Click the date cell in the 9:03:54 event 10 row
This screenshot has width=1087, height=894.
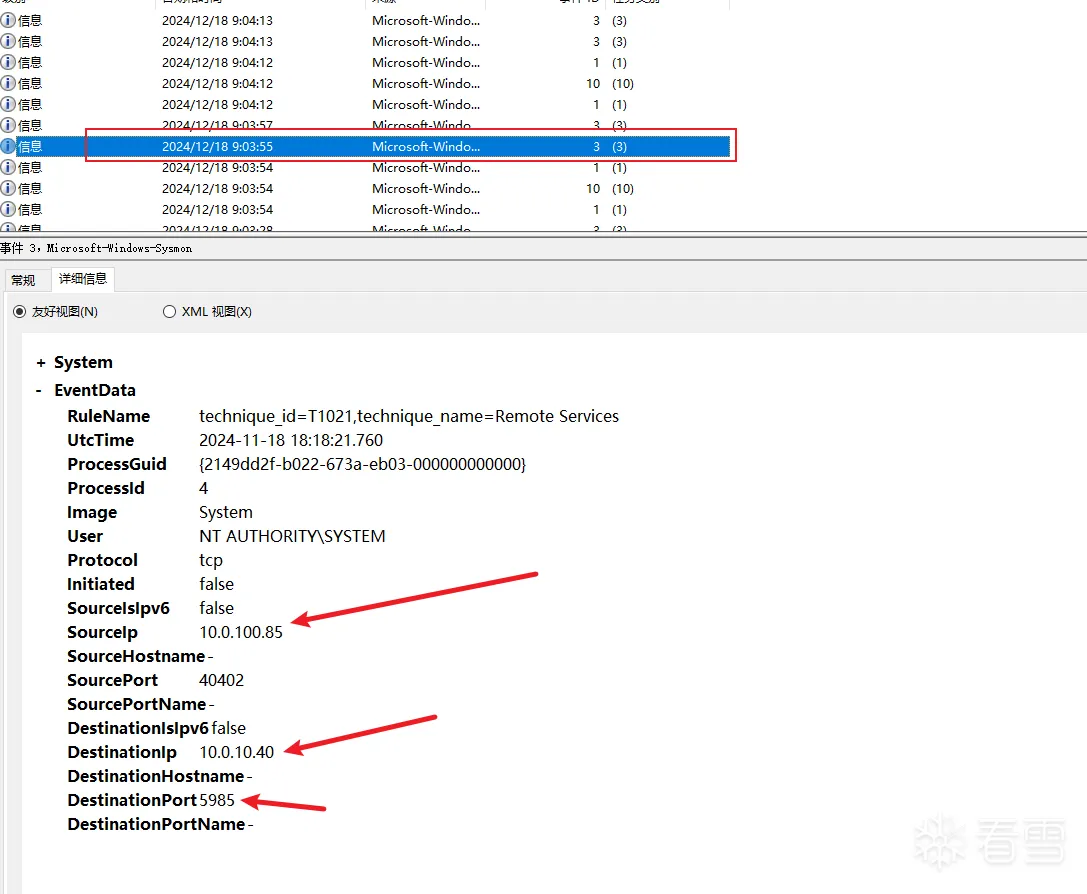[x=218, y=189]
